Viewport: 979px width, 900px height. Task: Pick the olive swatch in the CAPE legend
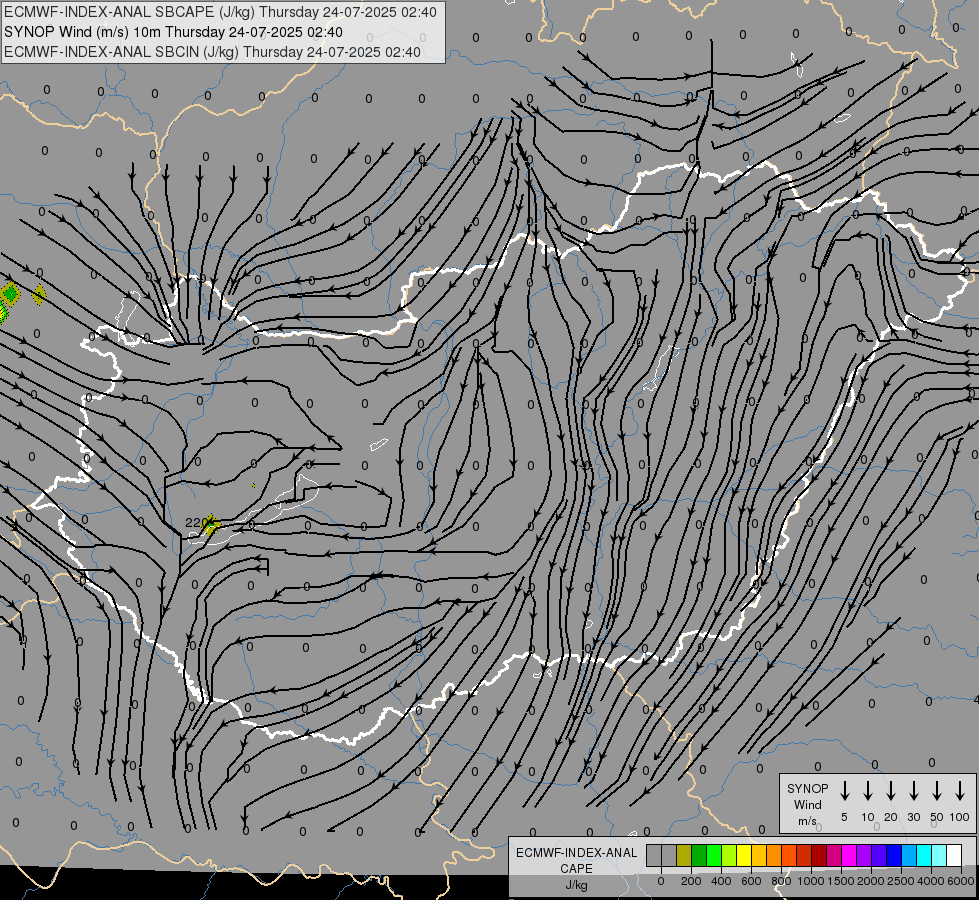(x=684, y=855)
